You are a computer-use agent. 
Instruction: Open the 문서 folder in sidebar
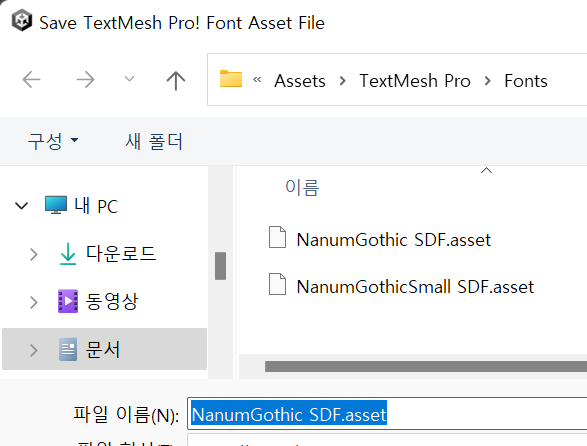point(103,349)
